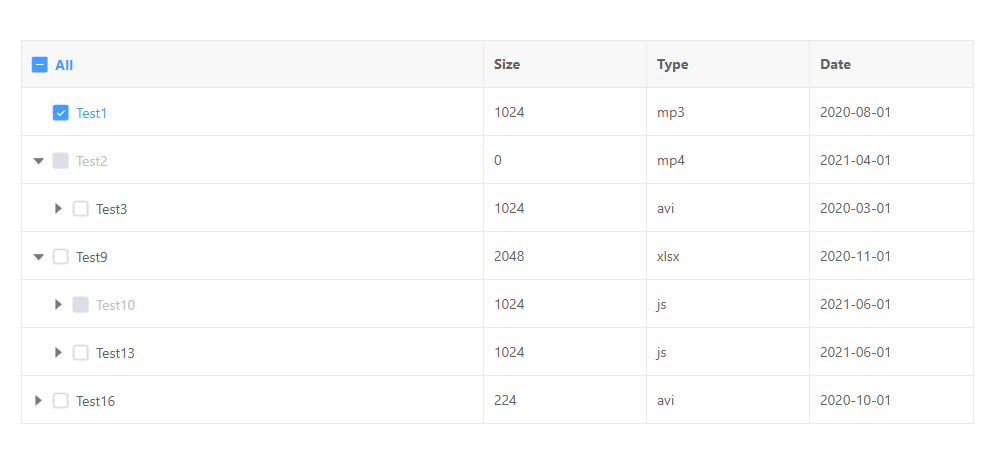Click the Type column header
This screenshot has height=449, width=988.
coord(672,65)
